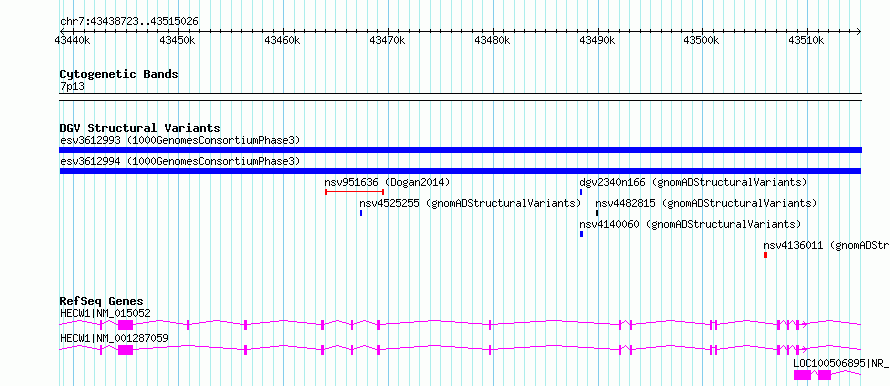Click the esv3612994 structural variant bar
Image resolution: width=890 pixels, height=386 pixels.
460,171
